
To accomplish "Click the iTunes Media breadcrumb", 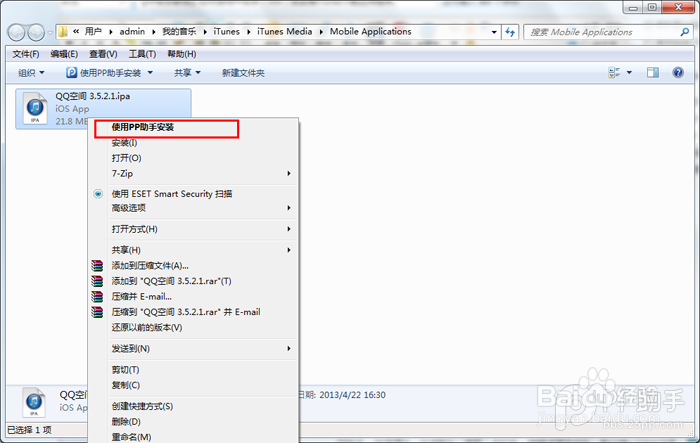I will (285, 32).
